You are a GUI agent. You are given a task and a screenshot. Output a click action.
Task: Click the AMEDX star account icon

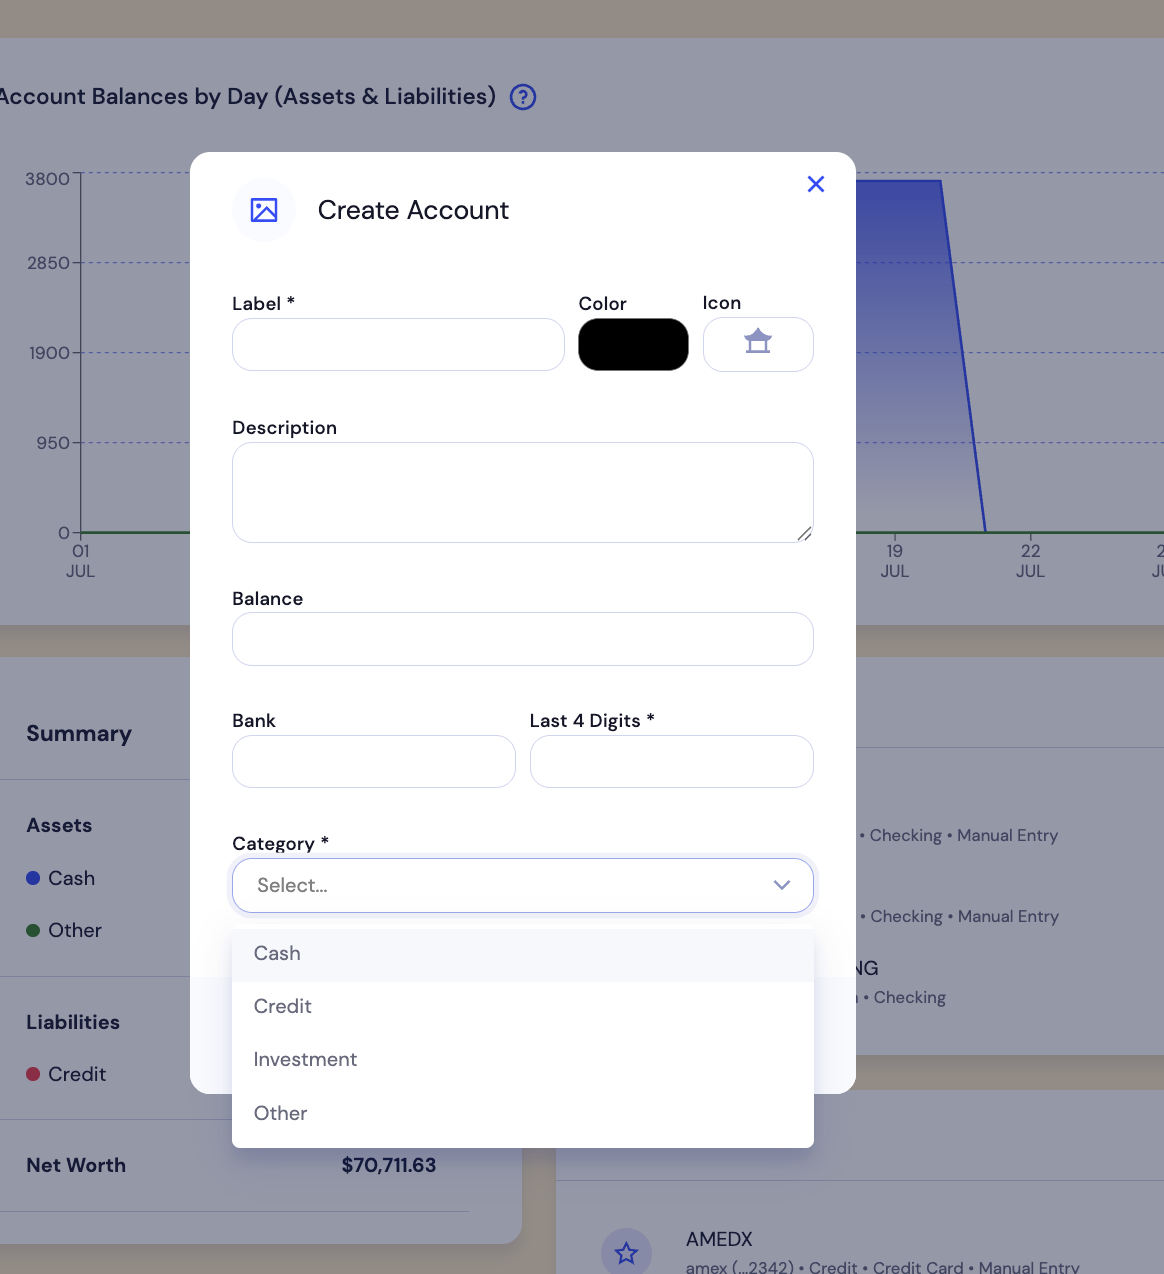tap(626, 1252)
